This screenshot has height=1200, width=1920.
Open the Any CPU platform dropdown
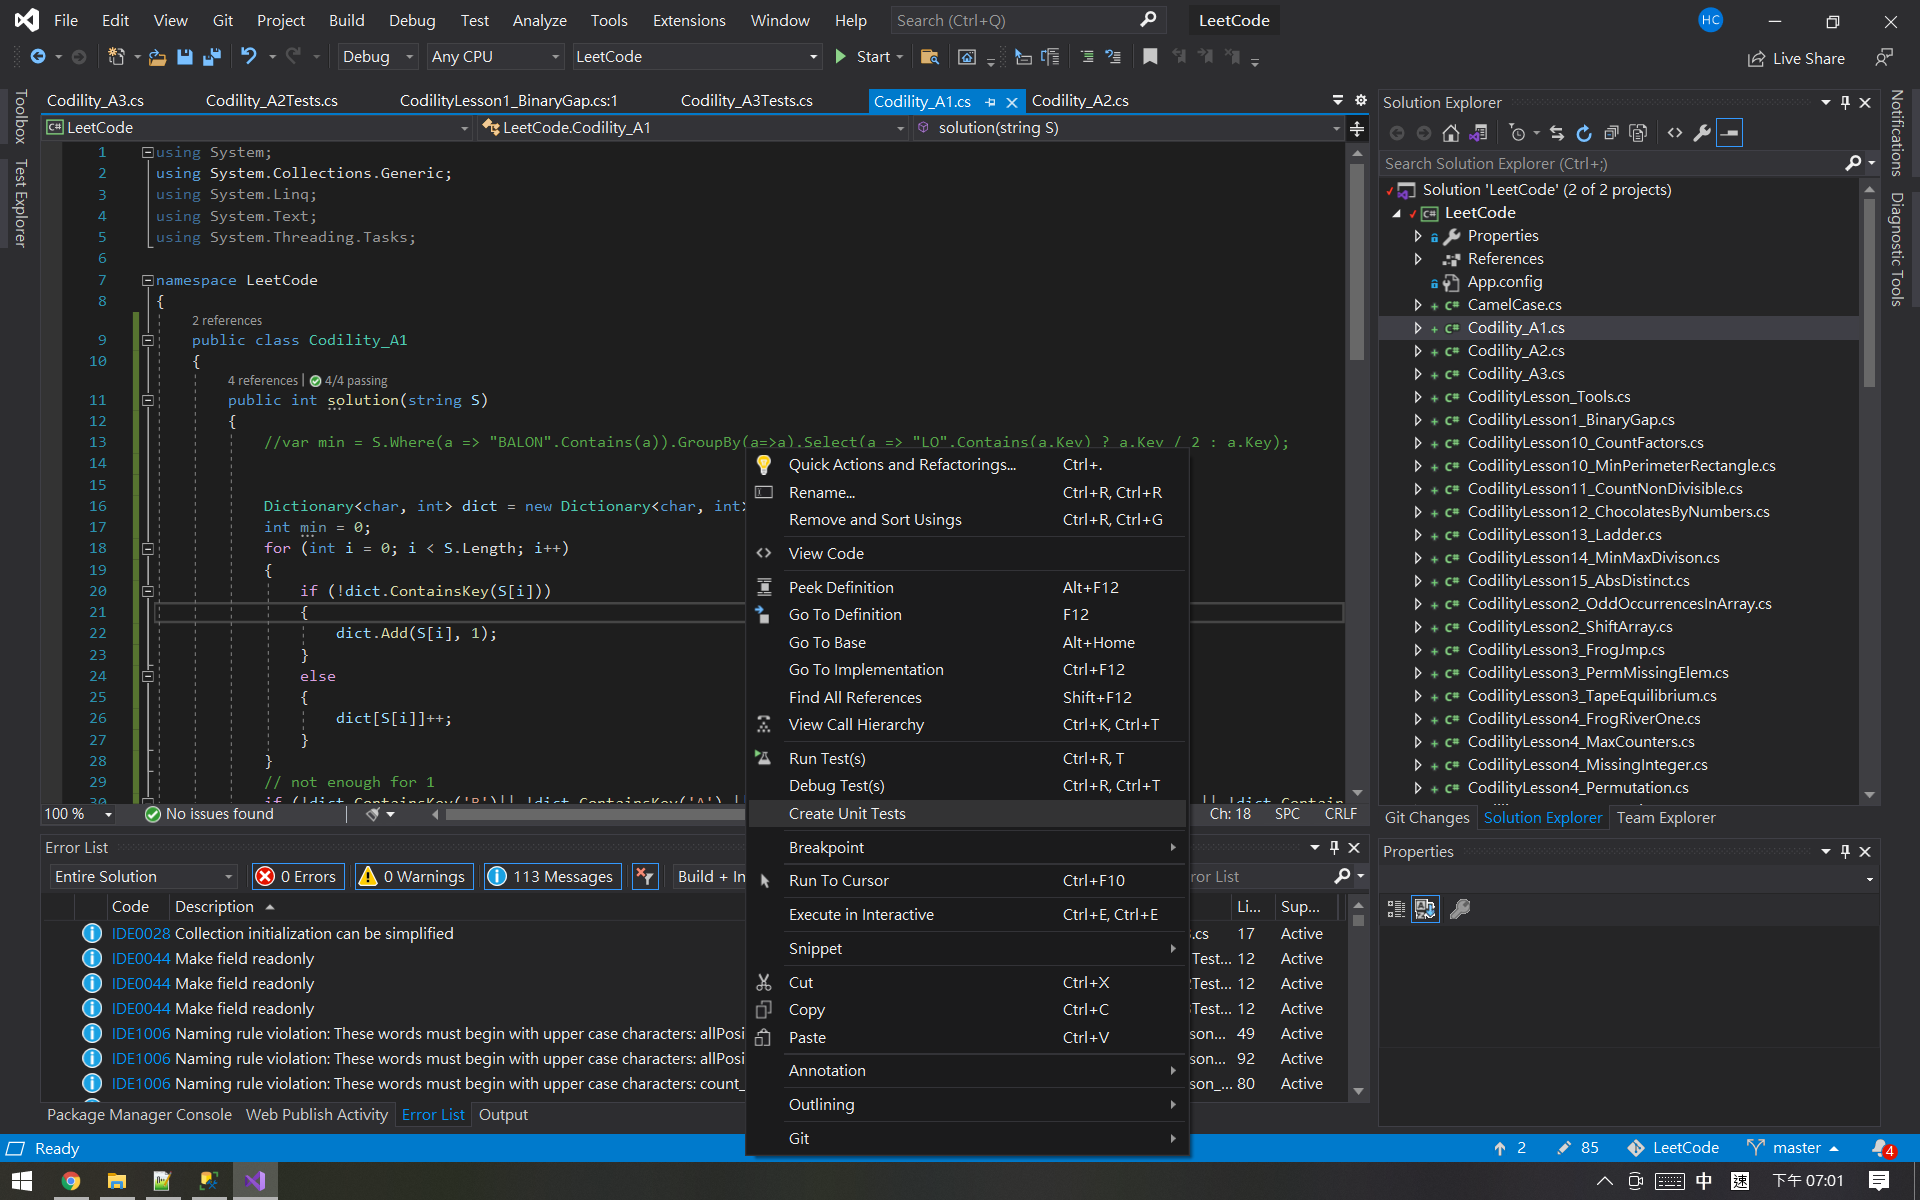tap(495, 57)
